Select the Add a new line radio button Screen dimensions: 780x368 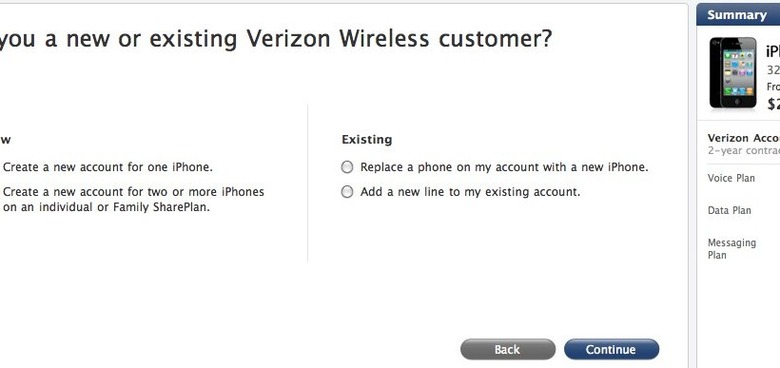(x=347, y=192)
